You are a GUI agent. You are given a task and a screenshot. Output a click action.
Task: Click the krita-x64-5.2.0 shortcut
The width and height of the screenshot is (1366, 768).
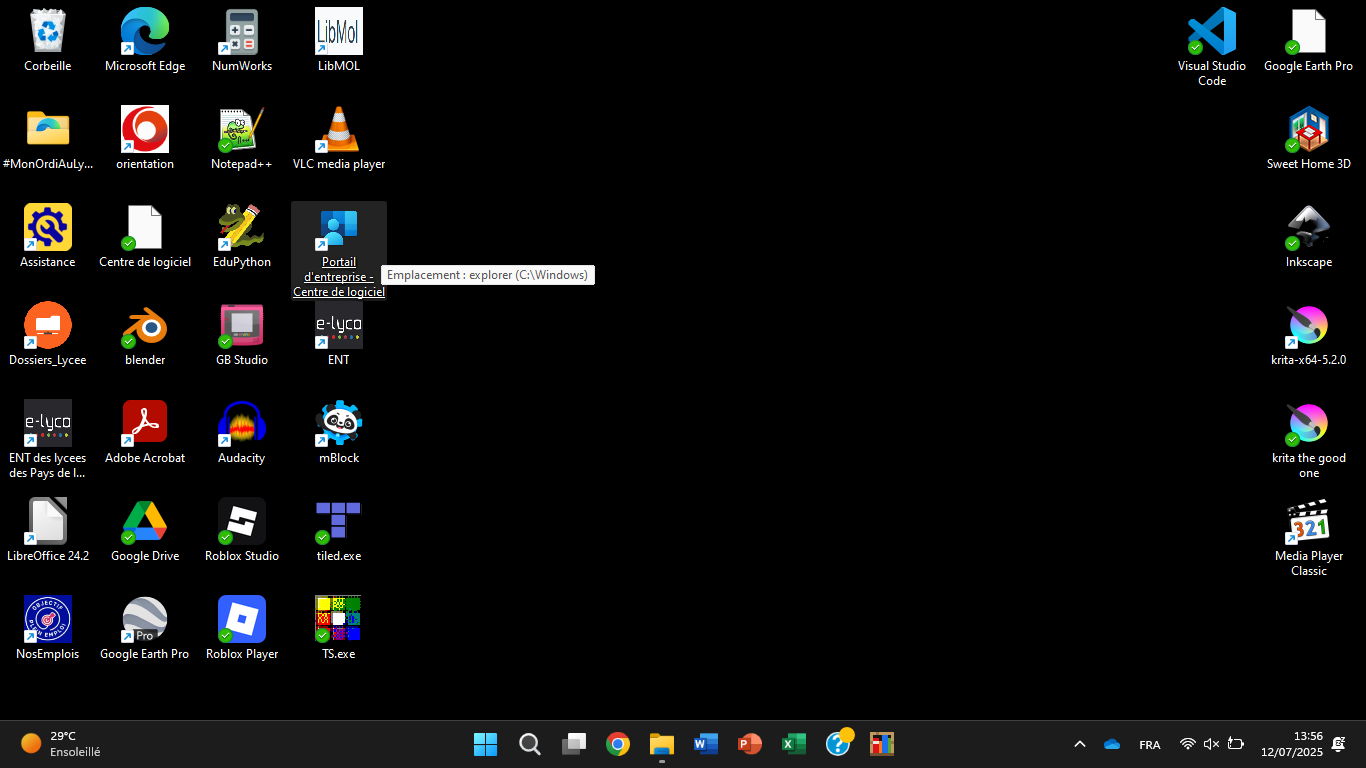tap(1308, 327)
